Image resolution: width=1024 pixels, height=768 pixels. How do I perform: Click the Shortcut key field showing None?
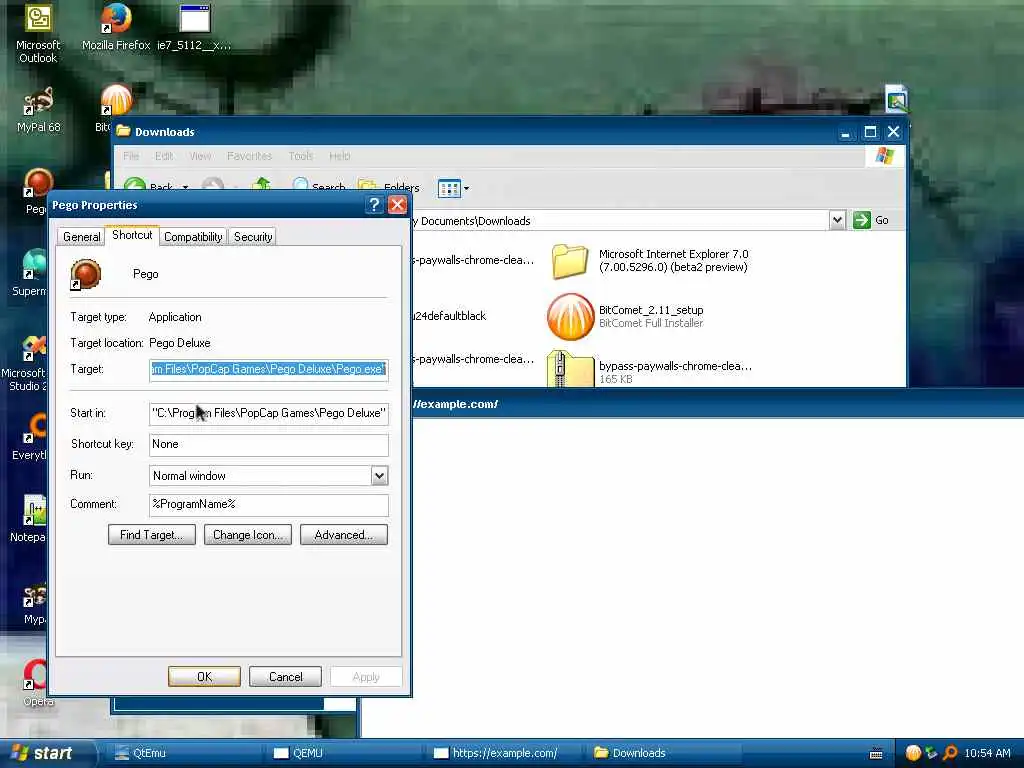click(x=268, y=445)
